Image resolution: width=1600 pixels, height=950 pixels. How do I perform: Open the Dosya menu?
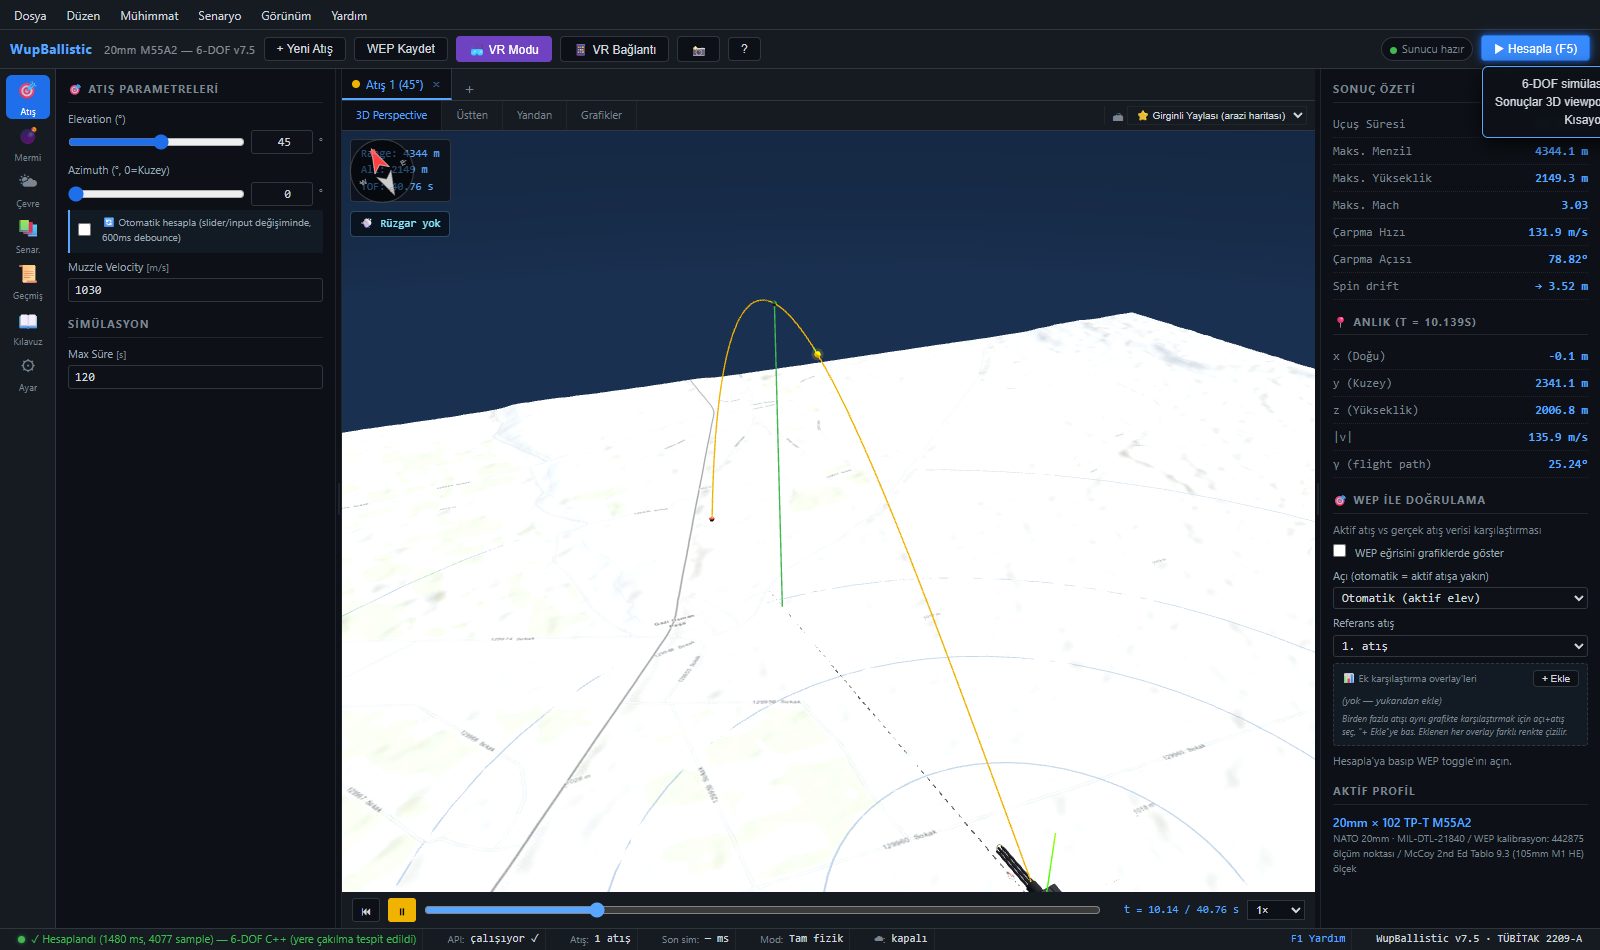pos(30,16)
